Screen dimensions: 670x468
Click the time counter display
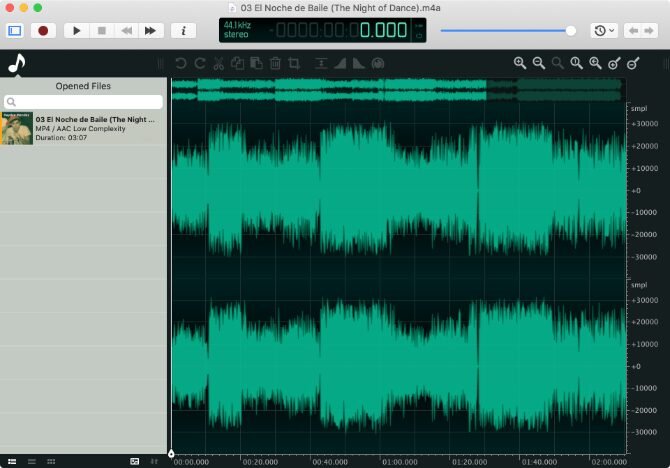pos(341,30)
